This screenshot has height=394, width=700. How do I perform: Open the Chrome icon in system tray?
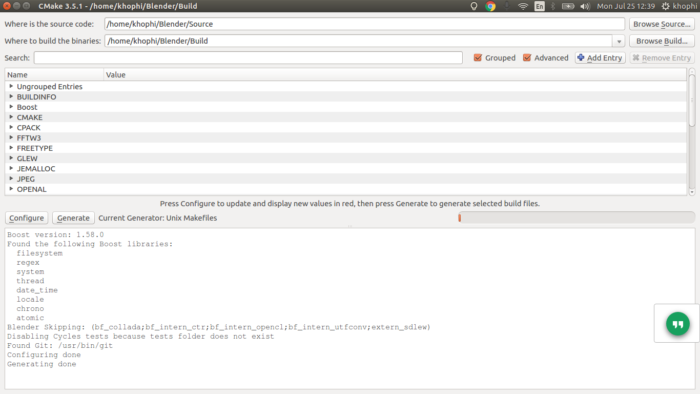[490, 6]
